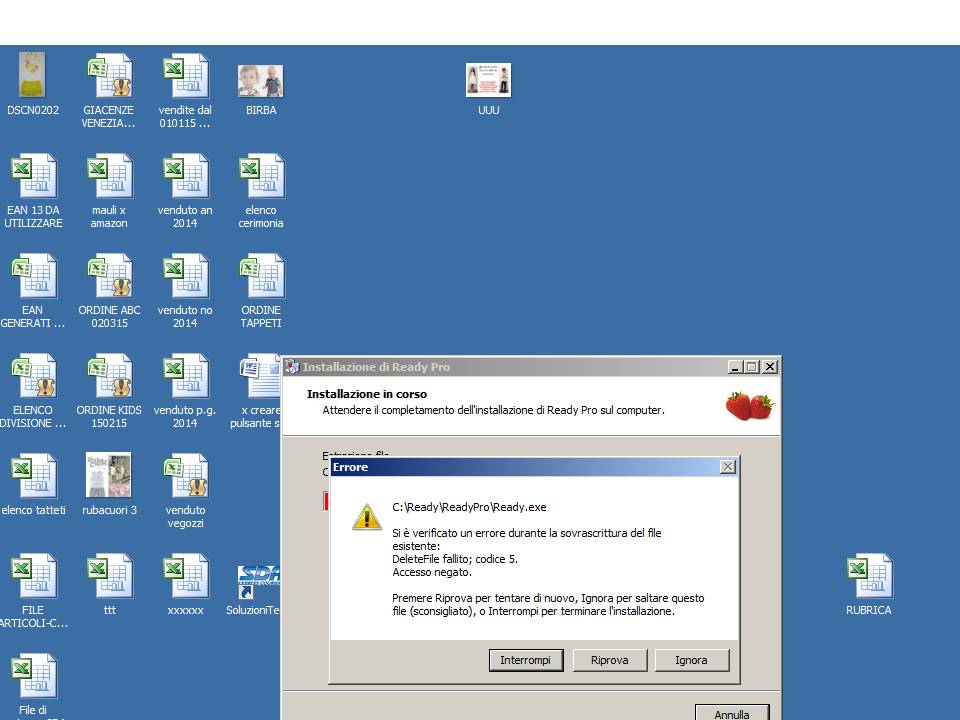Click Interrompi to abort the installation
960x720 pixels.
525,660
